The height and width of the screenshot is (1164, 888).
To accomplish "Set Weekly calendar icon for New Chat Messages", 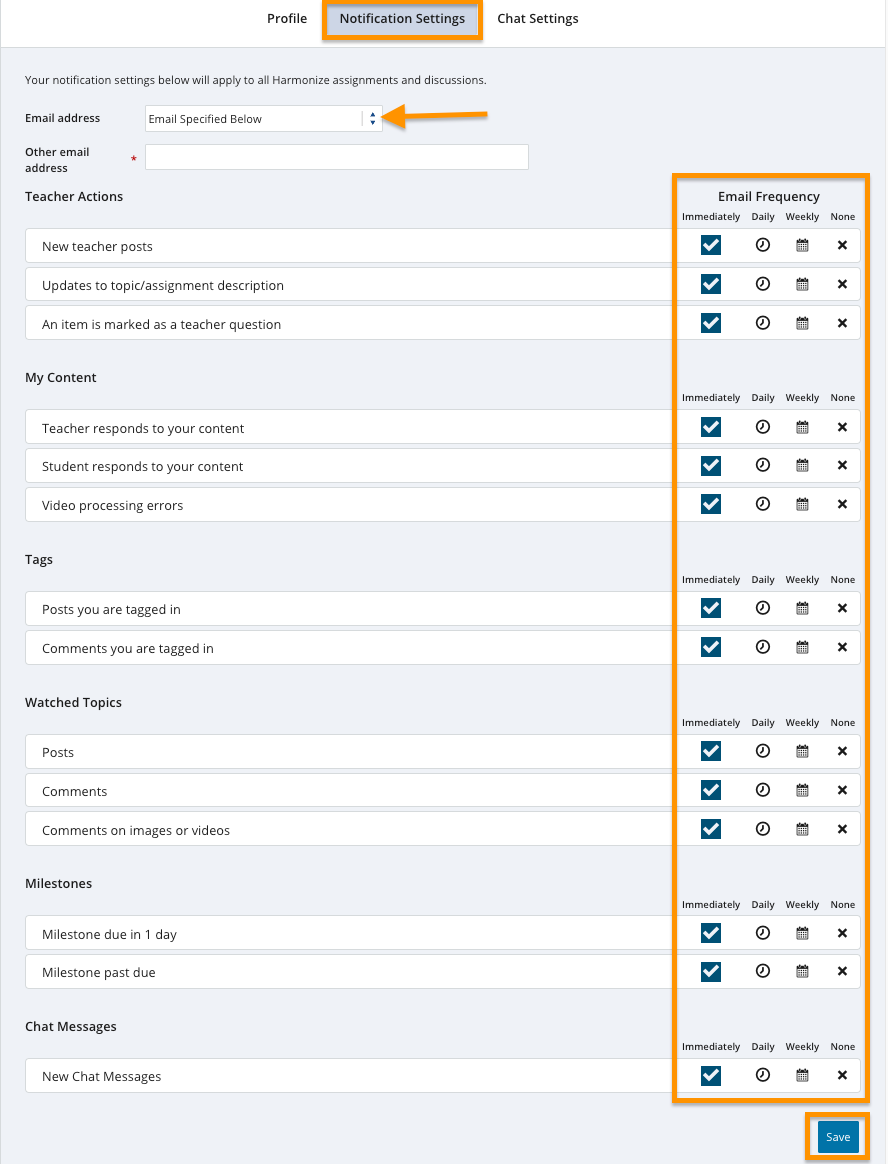I will [x=802, y=1075].
